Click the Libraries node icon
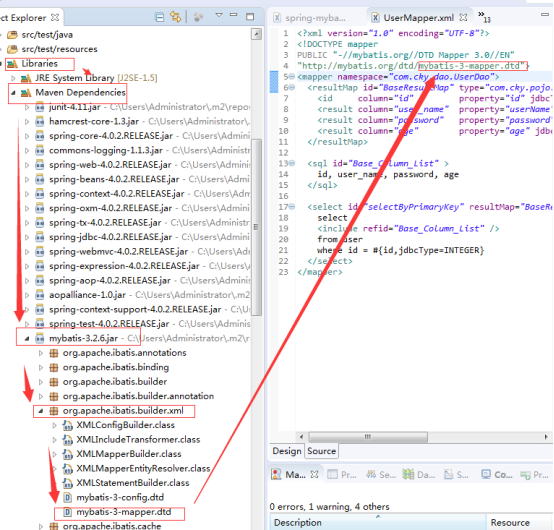The image size is (554, 530). click(x=12, y=64)
